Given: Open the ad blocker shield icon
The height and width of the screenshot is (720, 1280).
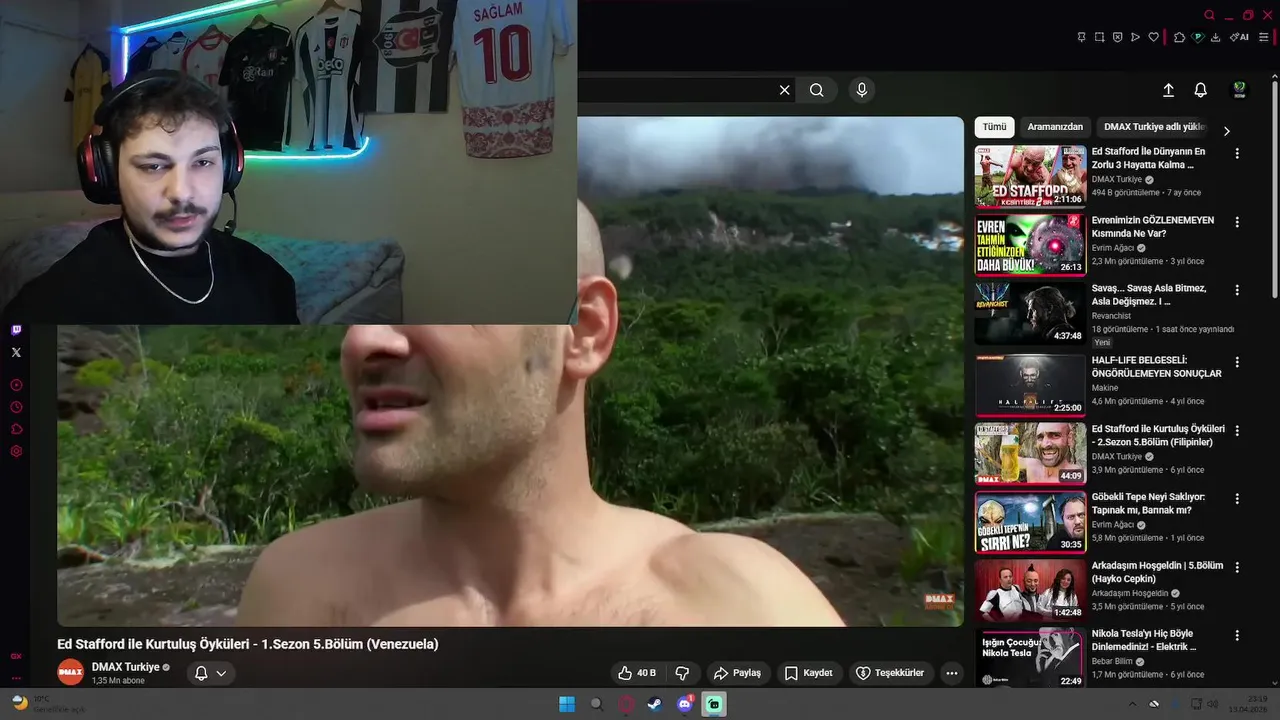Looking at the screenshot, I should coord(1117,37).
